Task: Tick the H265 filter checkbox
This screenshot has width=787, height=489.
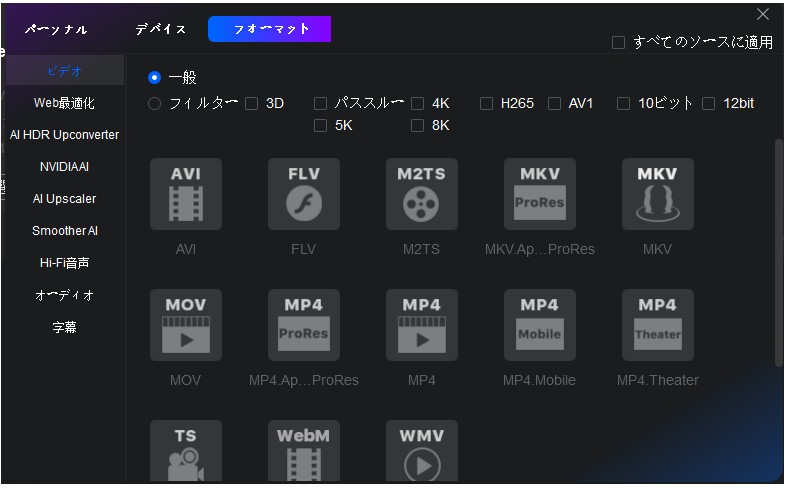Action: point(487,103)
